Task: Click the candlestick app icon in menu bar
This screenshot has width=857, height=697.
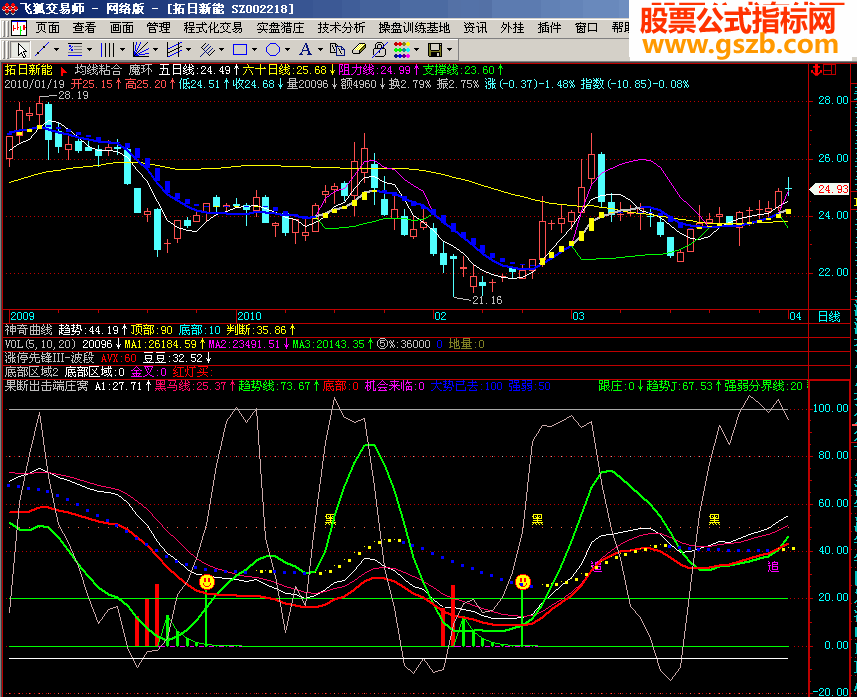Action: tap(19, 28)
